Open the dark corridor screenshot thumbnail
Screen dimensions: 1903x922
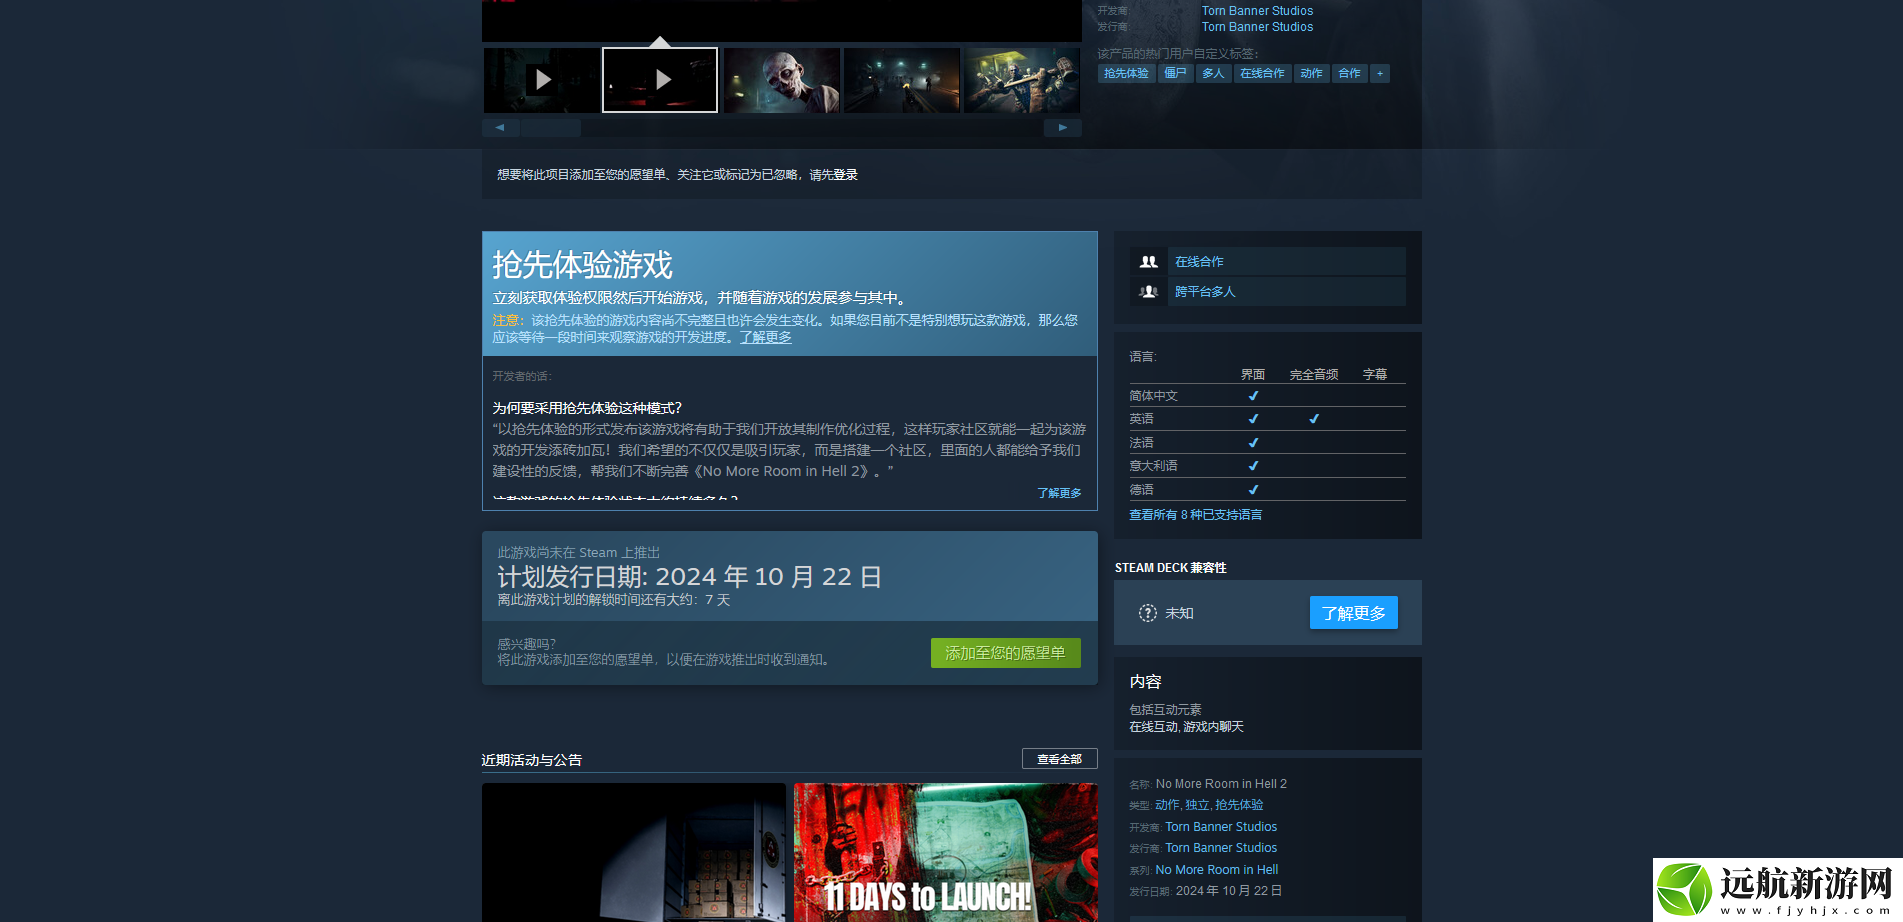(901, 80)
